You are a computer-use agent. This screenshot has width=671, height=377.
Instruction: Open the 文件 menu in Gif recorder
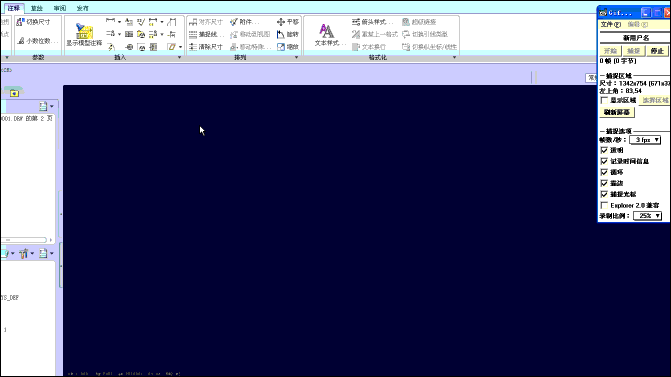pos(610,25)
